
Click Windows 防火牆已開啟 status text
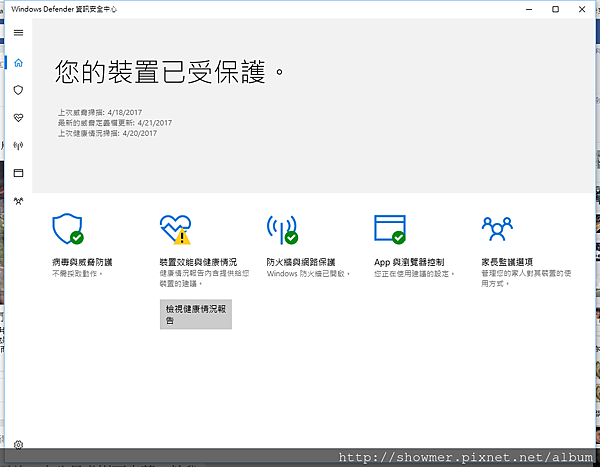pyautogui.click(x=308, y=274)
